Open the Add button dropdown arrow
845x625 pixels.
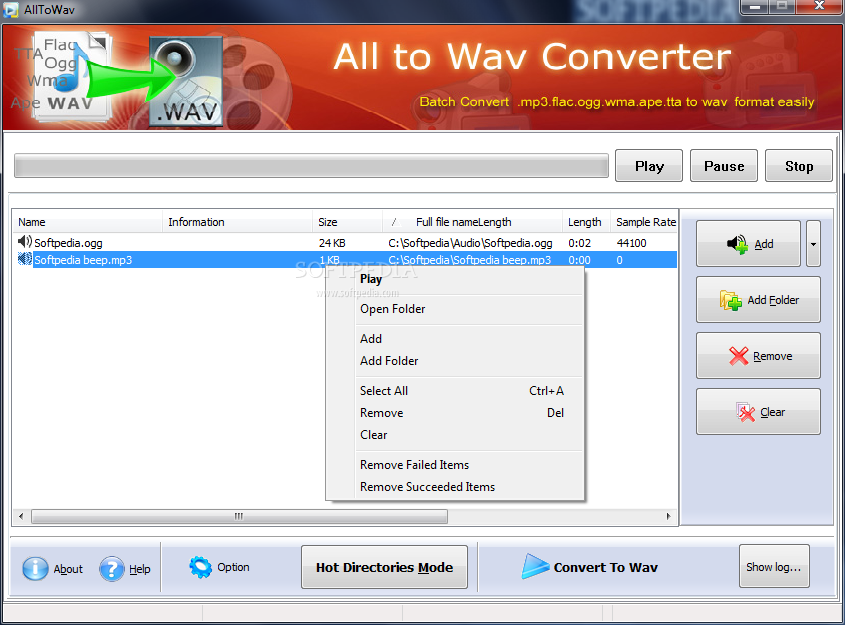pos(813,244)
